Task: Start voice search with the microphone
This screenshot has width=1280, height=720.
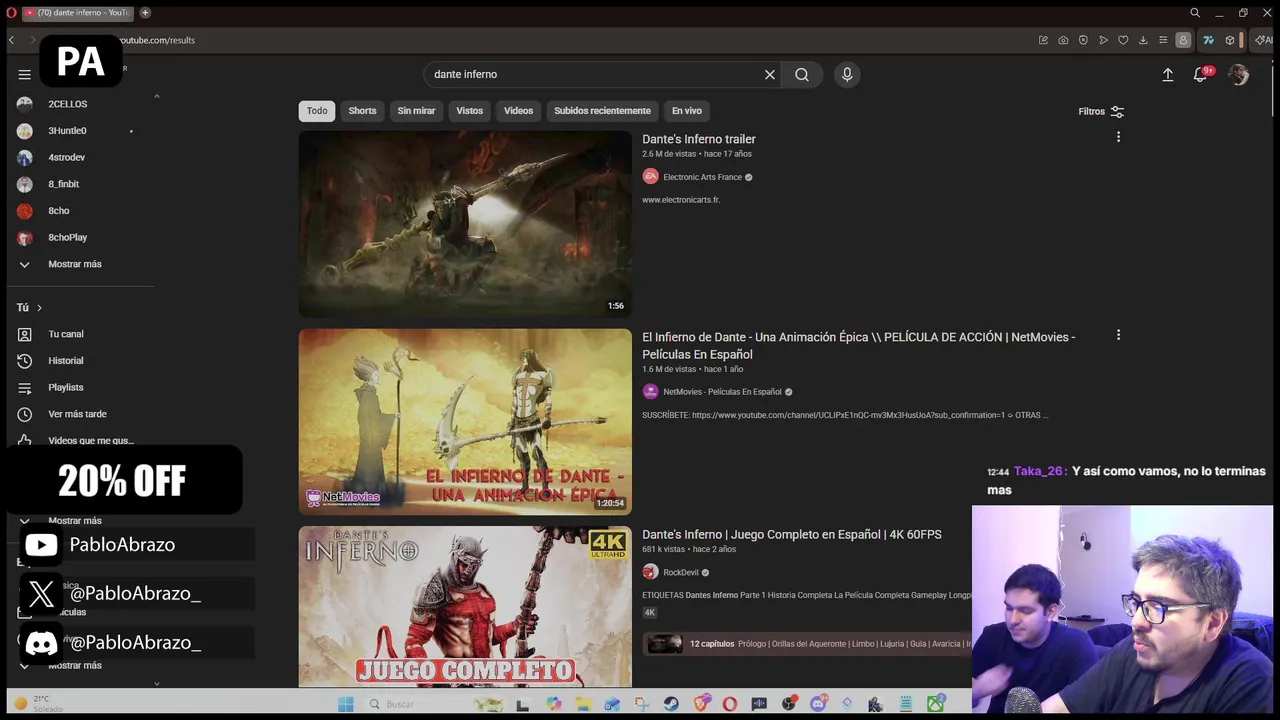Action: coord(847,74)
